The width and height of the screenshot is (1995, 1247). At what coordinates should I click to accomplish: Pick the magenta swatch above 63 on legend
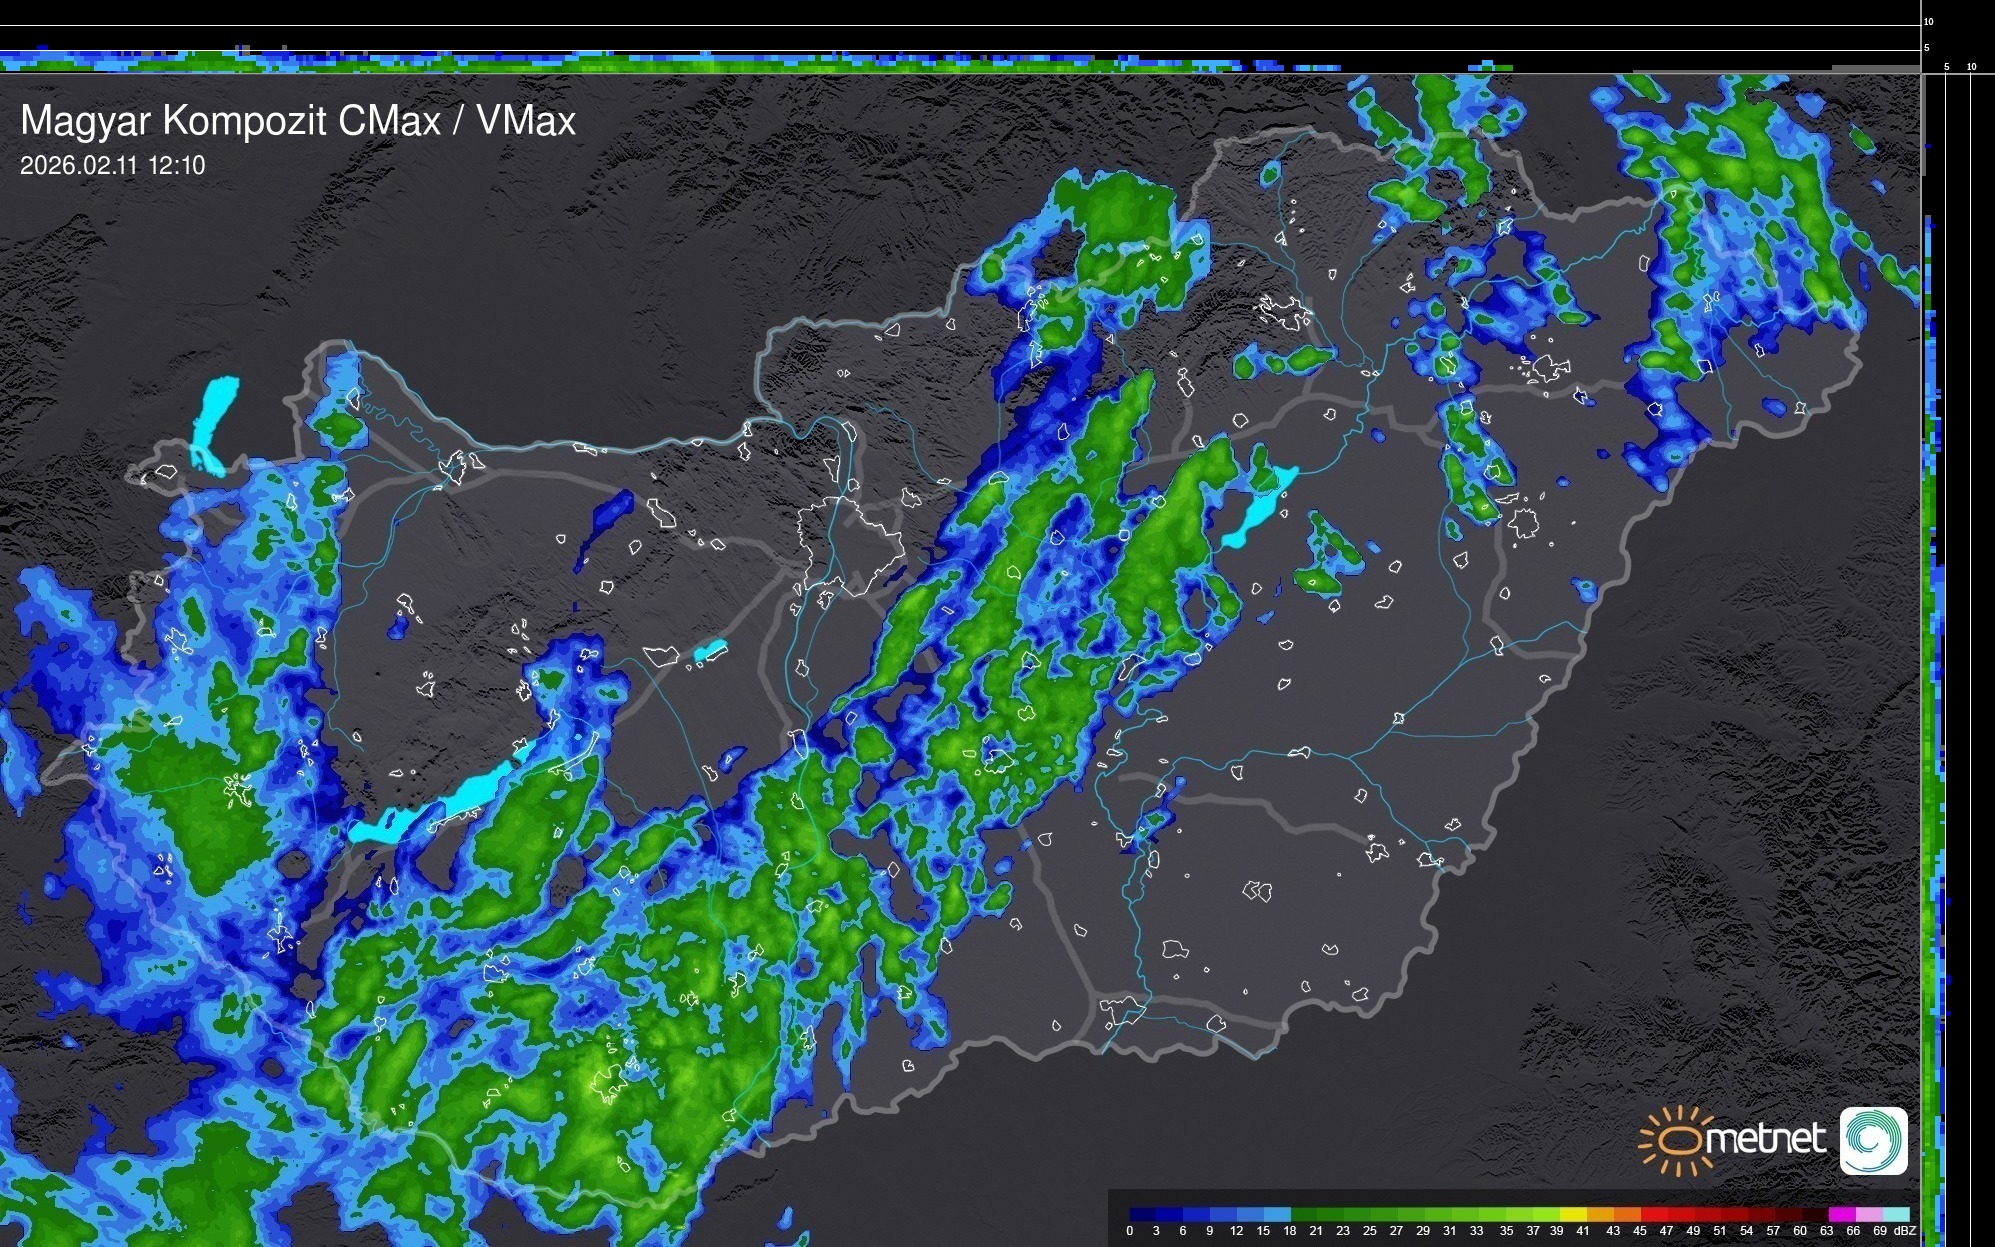tap(1841, 1214)
